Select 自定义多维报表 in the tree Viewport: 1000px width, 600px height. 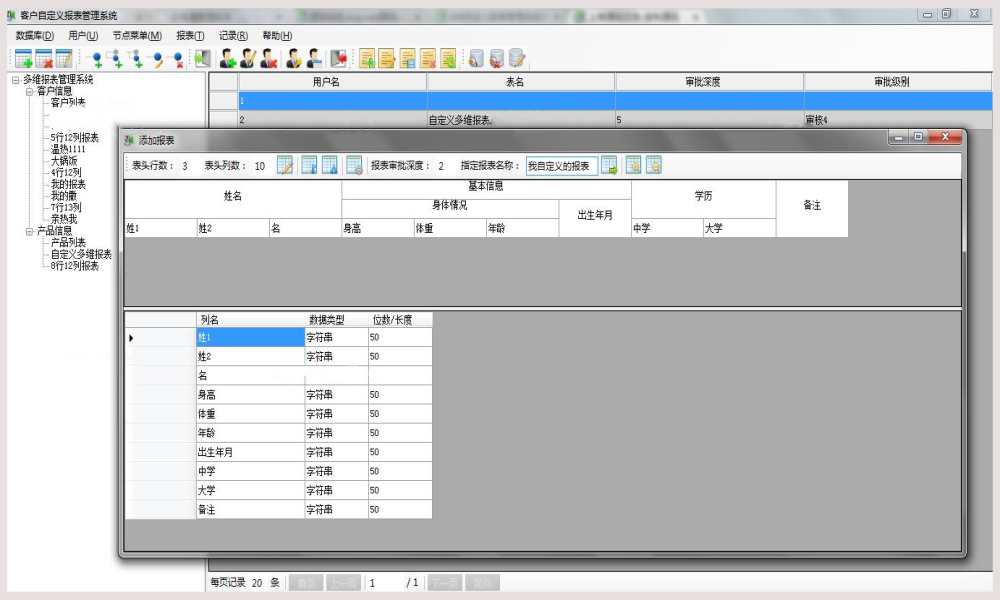tap(81, 254)
